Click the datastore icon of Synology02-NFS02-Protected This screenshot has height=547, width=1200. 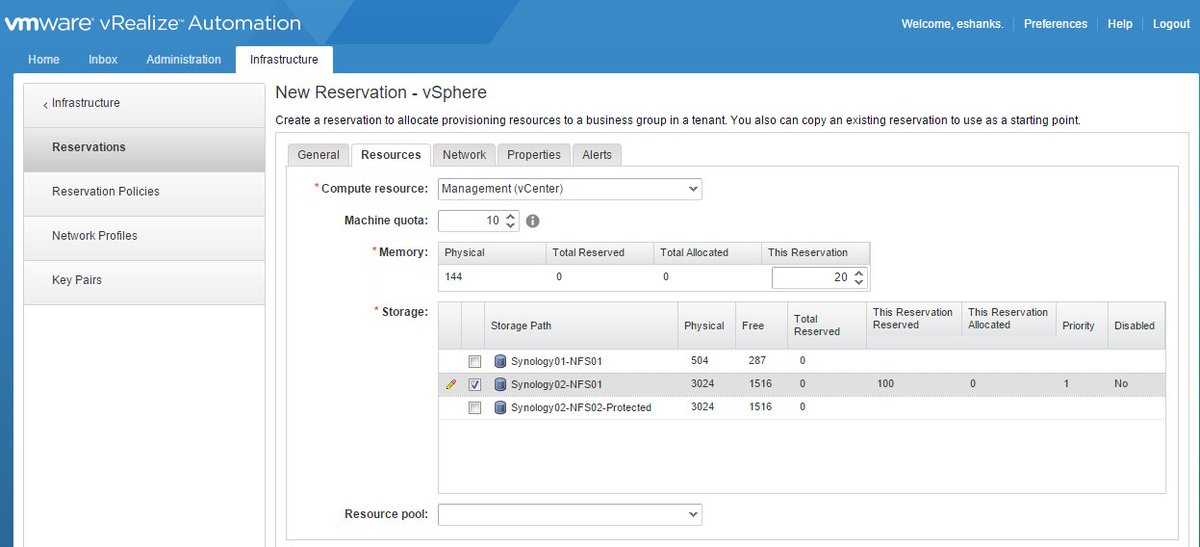tap(500, 407)
